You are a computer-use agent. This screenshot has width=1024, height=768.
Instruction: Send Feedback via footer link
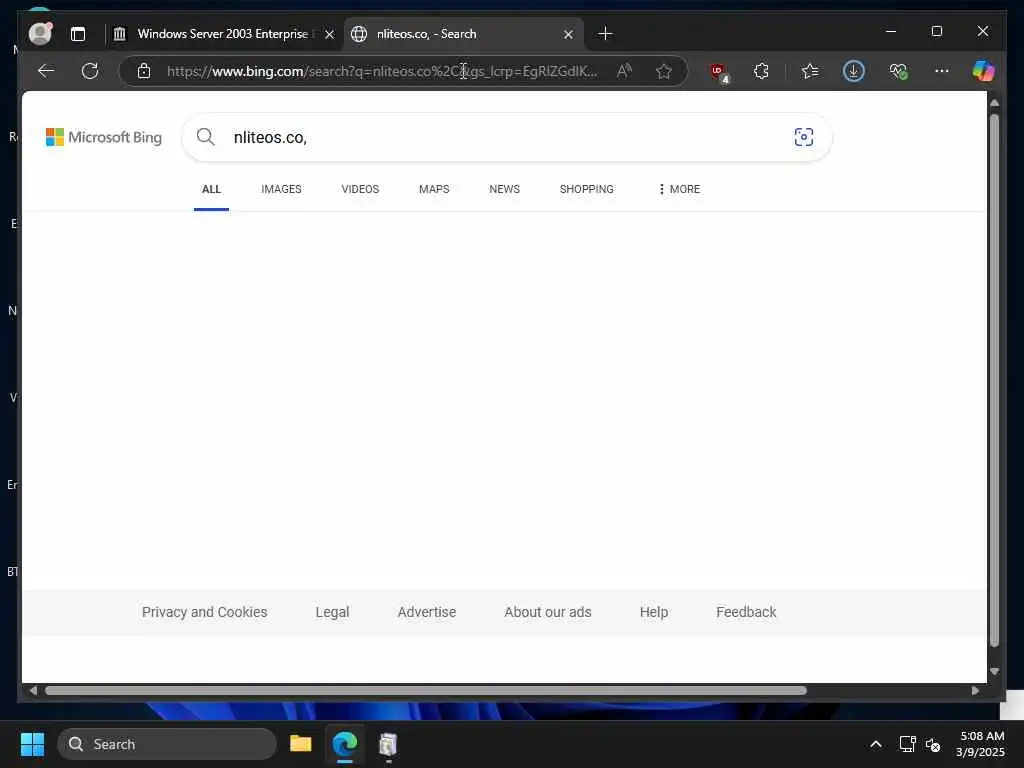(x=746, y=612)
